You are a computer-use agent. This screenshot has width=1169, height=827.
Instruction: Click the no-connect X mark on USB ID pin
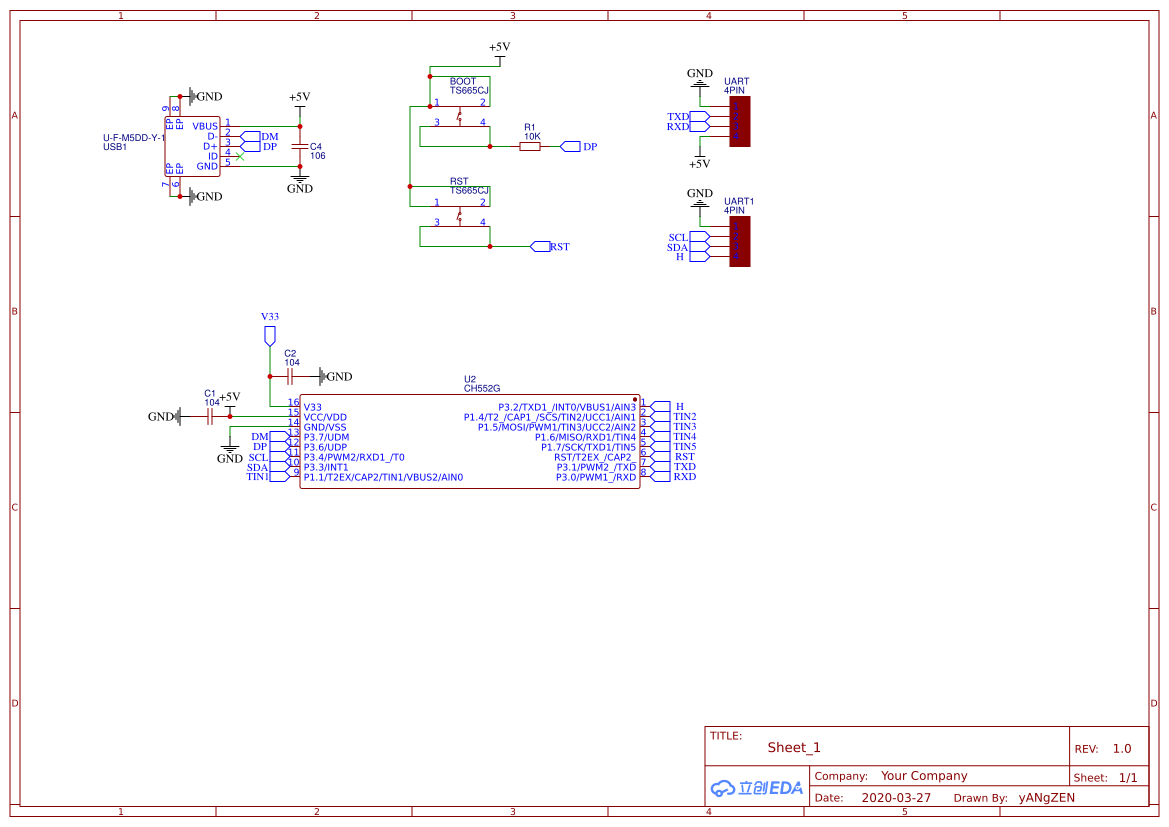click(x=239, y=157)
